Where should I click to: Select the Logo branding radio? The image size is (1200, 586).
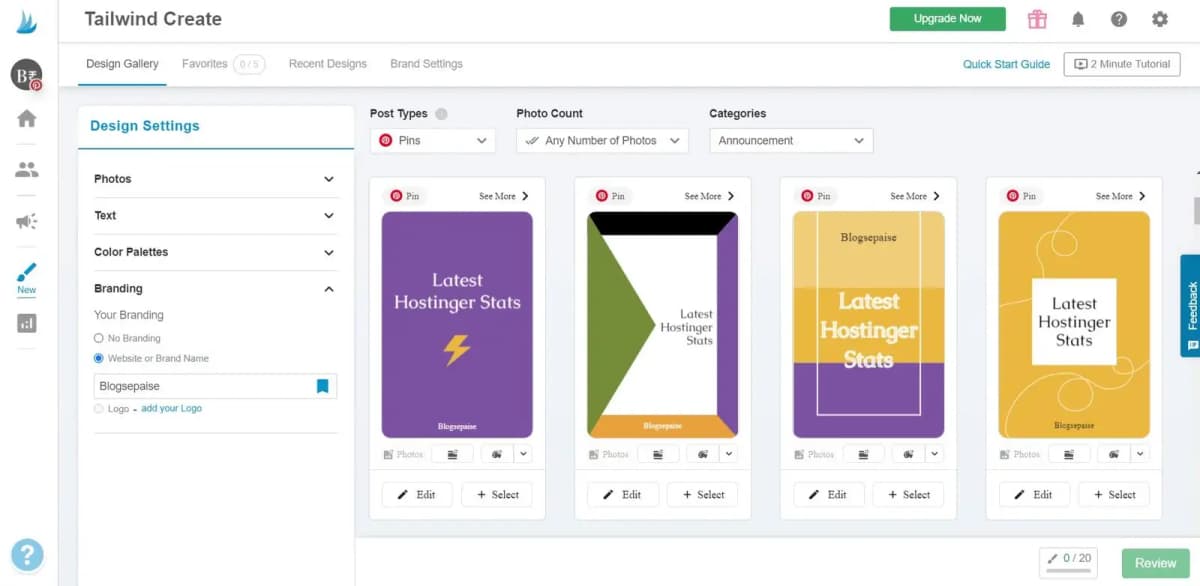point(98,408)
